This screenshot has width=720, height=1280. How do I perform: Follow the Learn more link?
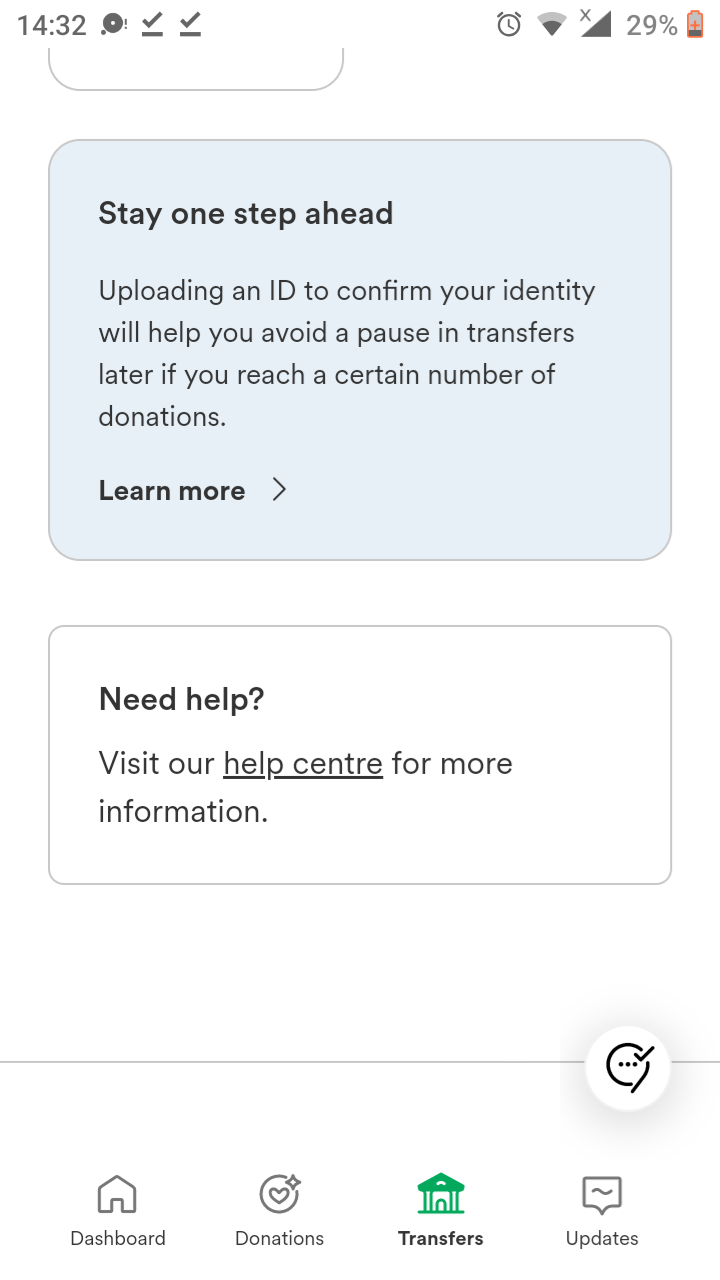172,490
